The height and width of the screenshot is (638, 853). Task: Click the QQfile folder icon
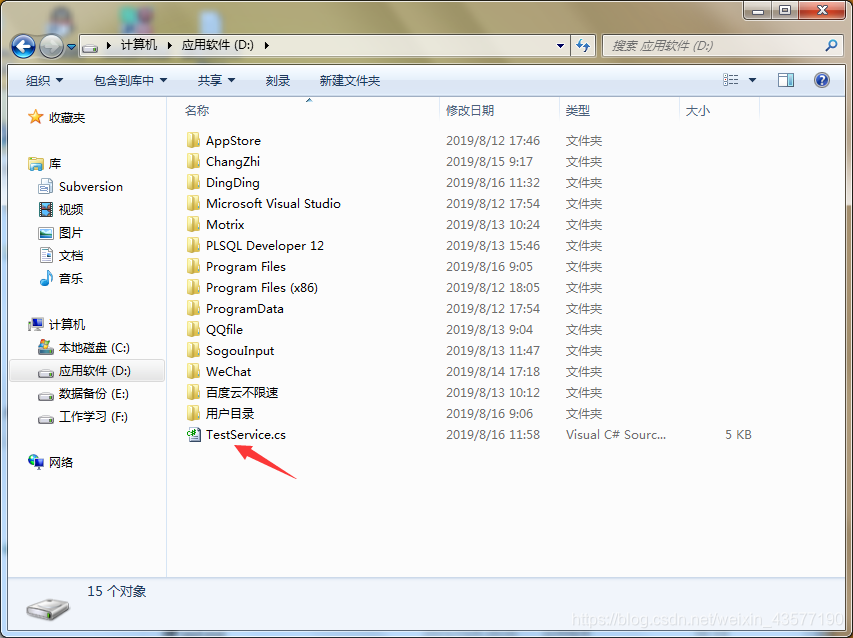pos(193,329)
